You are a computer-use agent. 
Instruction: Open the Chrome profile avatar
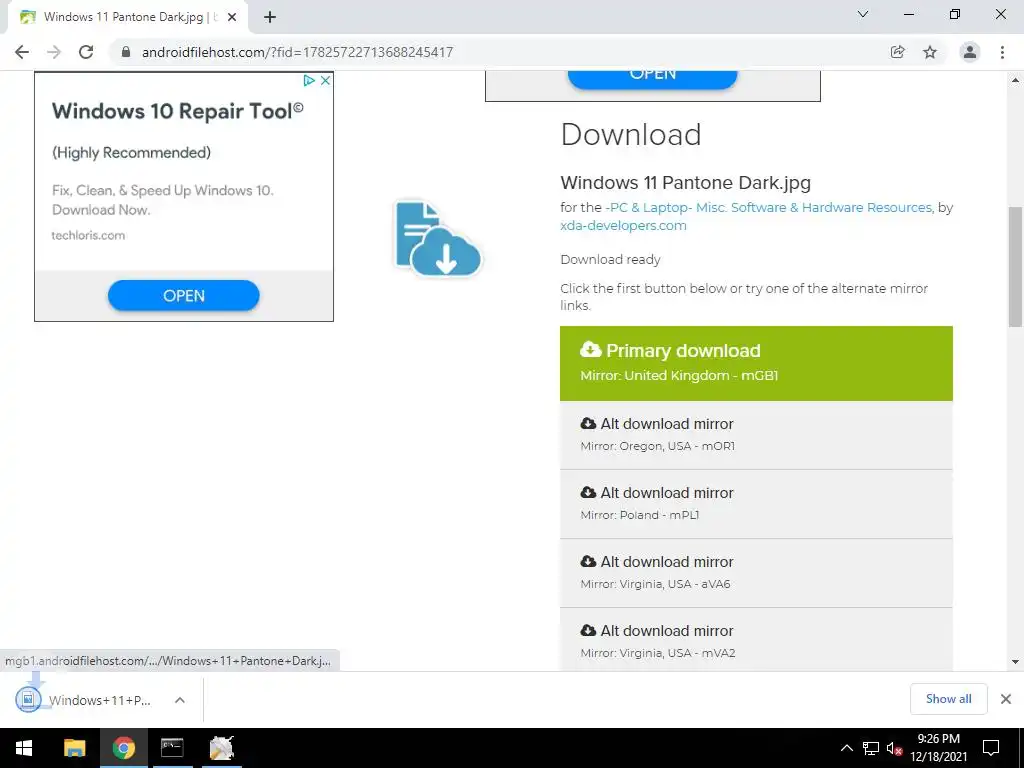[x=970, y=52]
